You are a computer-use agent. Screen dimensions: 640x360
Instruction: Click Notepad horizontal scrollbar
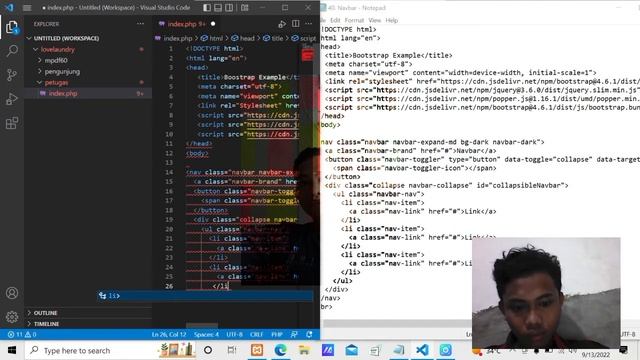398,323
